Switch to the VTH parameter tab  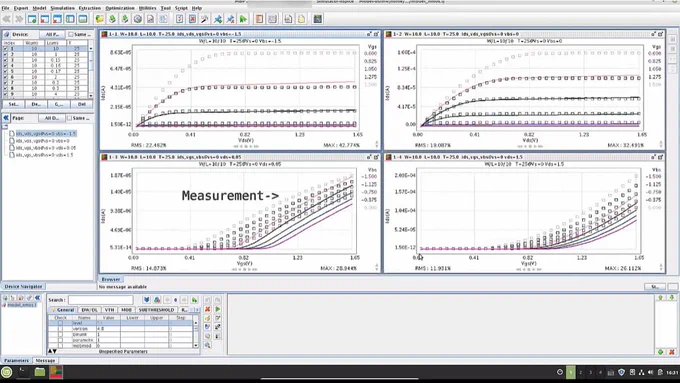click(109, 310)
